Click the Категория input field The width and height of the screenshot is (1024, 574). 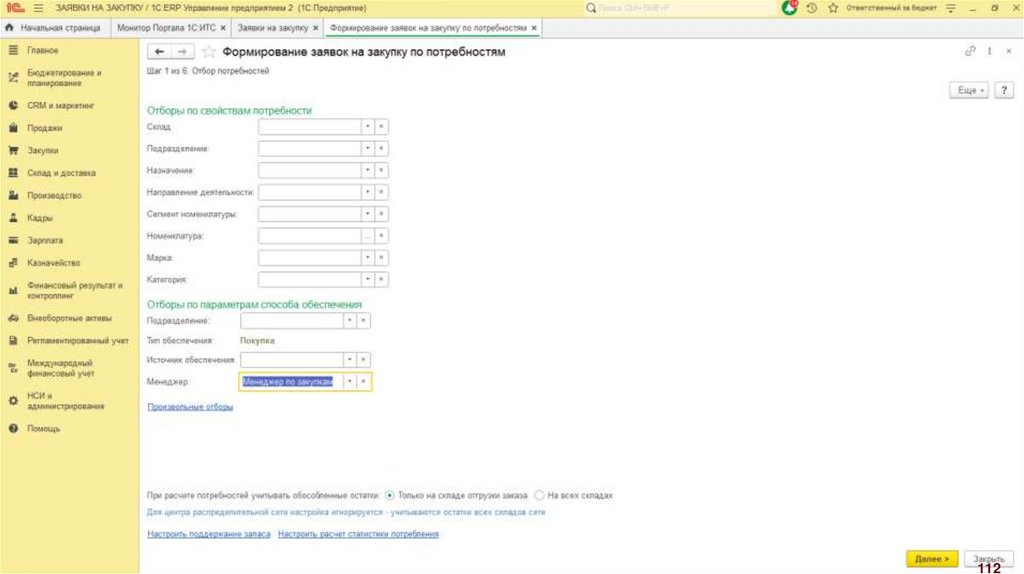[x=310, y=279]
